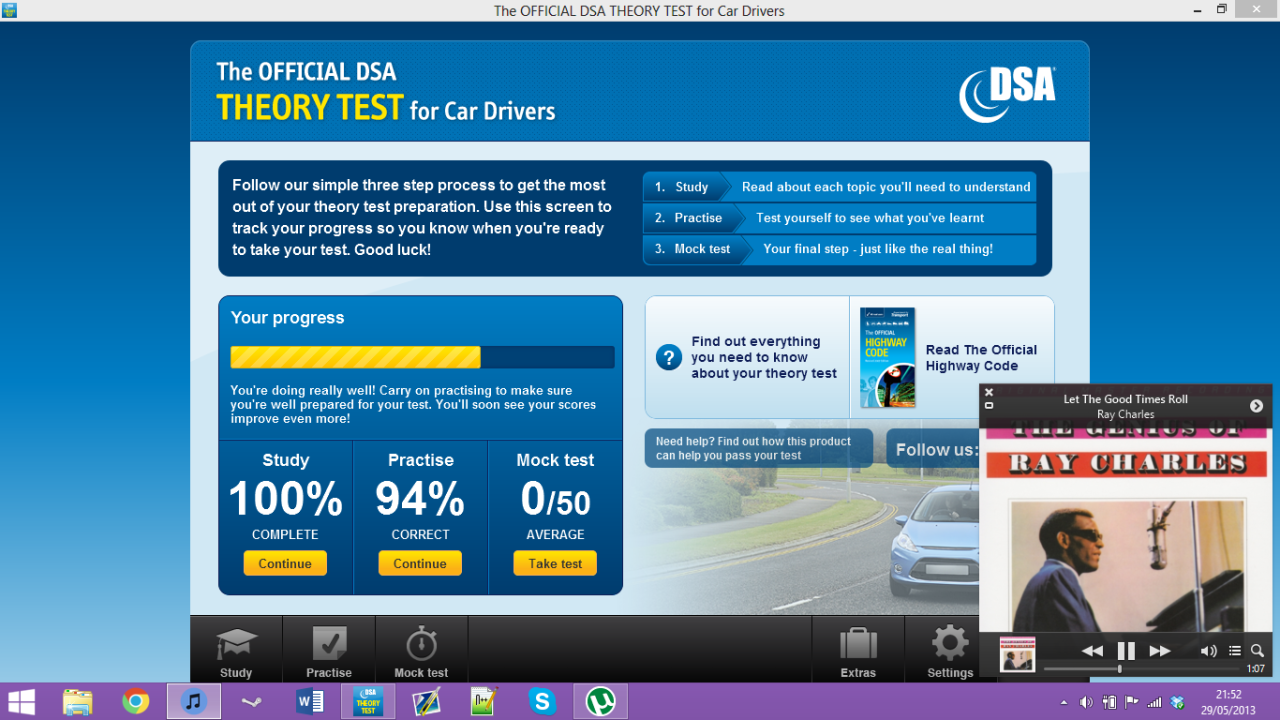Click the app icon in the title bar
Screen dimensions: 1280x720
[x=10, y=10]
